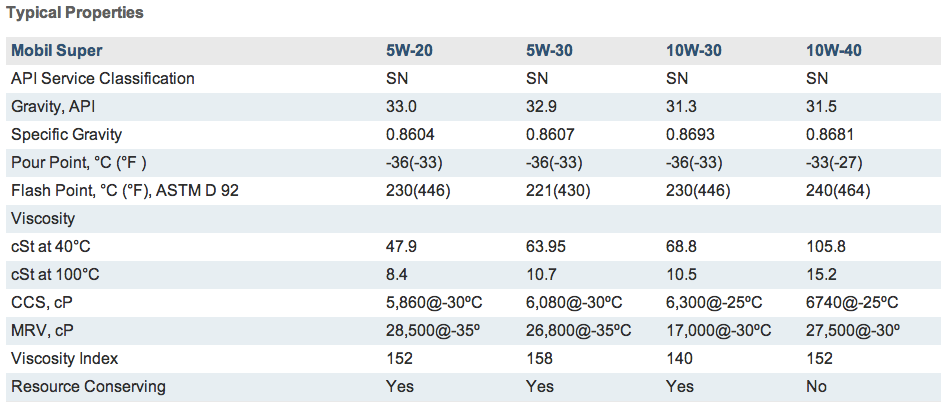Click flash point 221(430)
Image resolution: width=949 pixels, height=412 pixels.
pyautogui.click(x=558, y=191)
